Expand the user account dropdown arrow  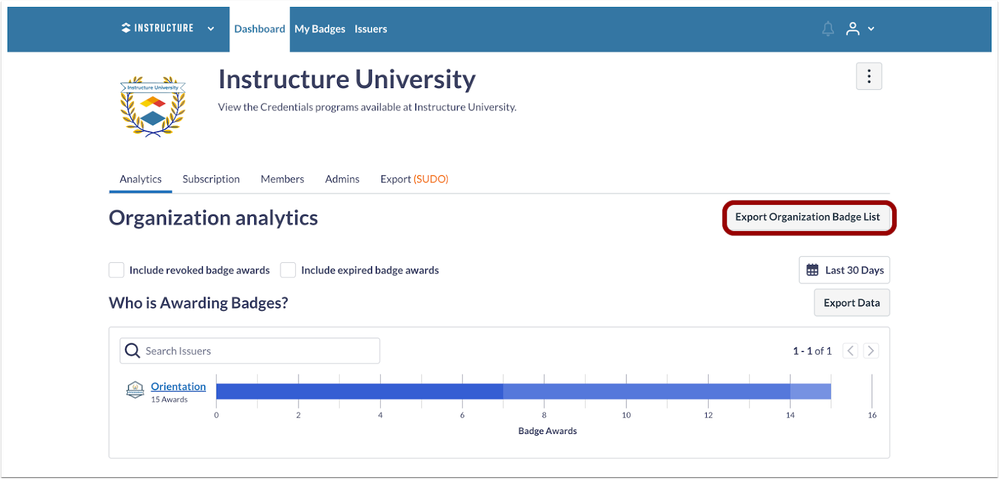[871, 29]
